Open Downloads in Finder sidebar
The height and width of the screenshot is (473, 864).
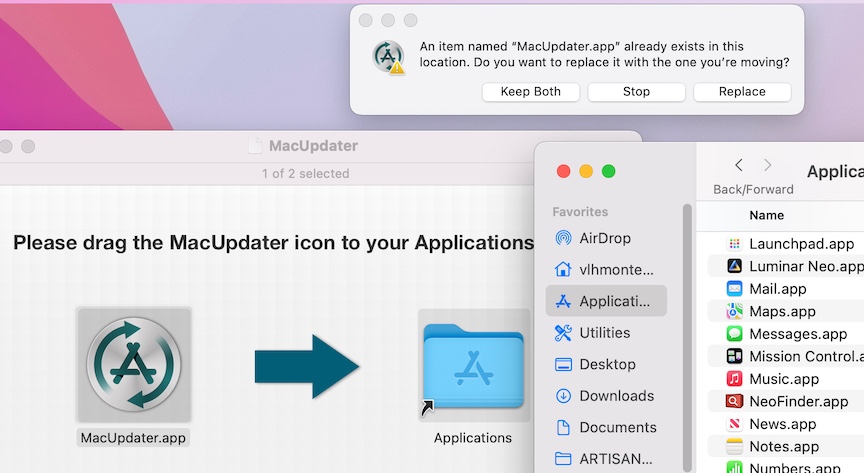coord(604,396)
